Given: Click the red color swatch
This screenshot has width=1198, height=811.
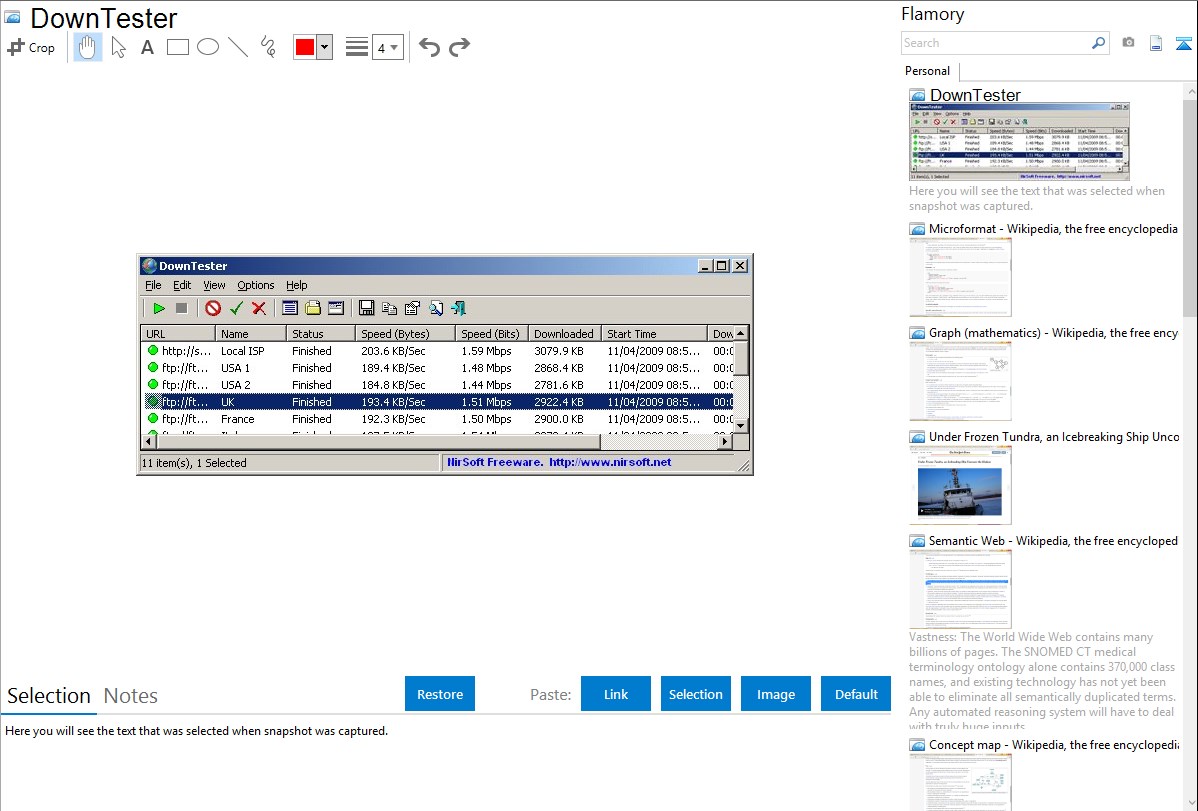Looking at the screenshot, I should coord(305,47).
